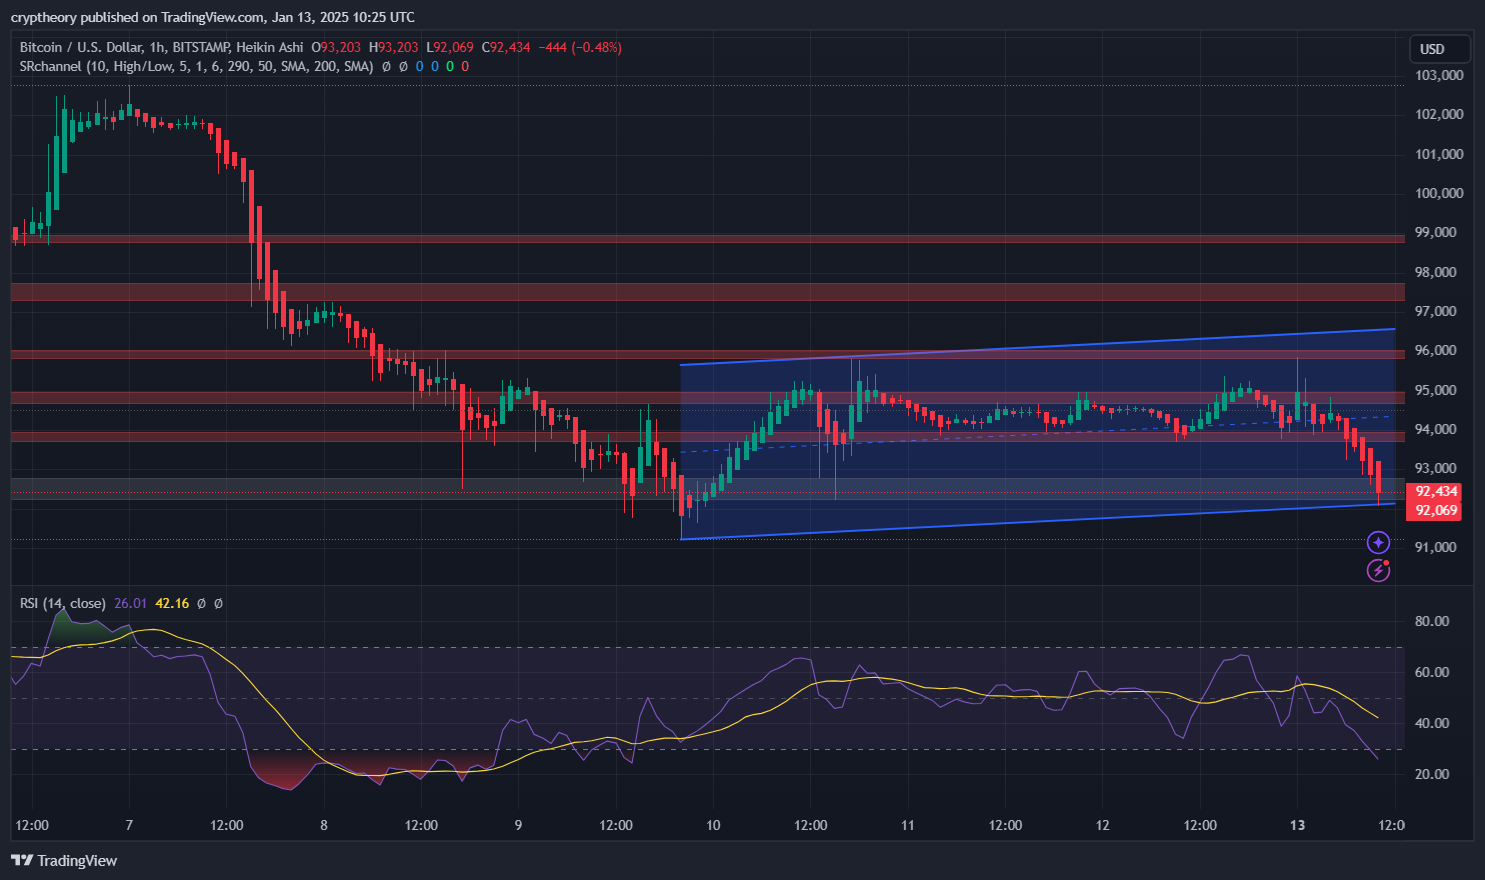This screenshot has height=880, width=1485.
Task: Select the SRchannel indicator legend
Action: pos(196,66)
